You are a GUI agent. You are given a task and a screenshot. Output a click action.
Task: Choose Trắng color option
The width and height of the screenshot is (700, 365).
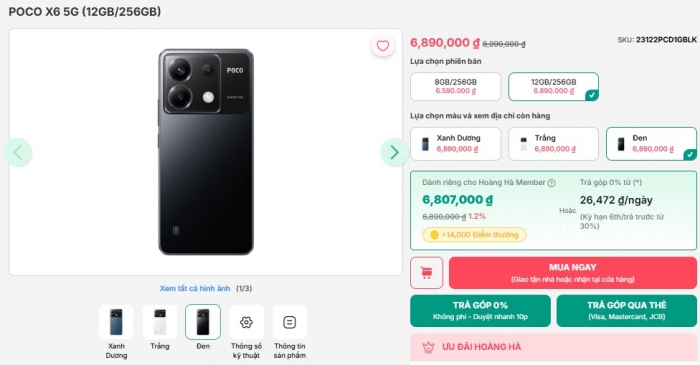tap(553, 144)
